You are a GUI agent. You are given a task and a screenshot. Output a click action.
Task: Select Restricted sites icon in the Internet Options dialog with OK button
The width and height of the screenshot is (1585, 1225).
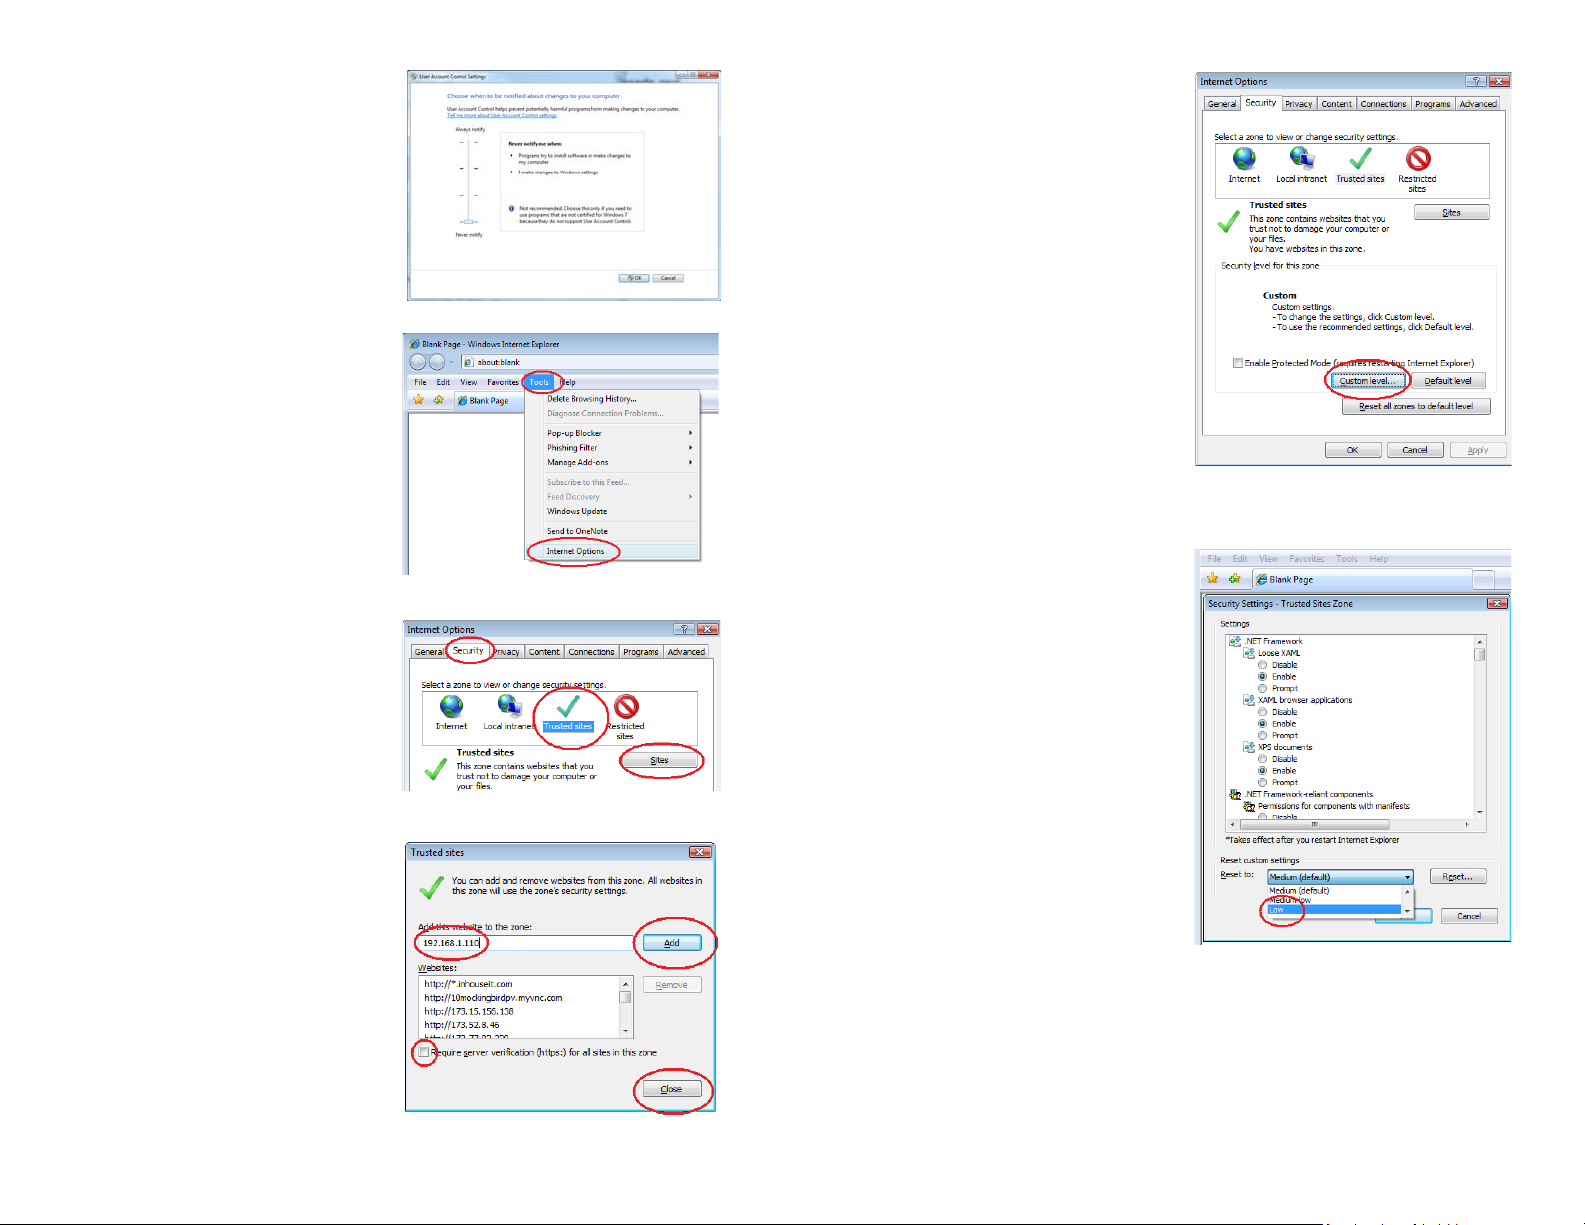(x=1418, y=158)
